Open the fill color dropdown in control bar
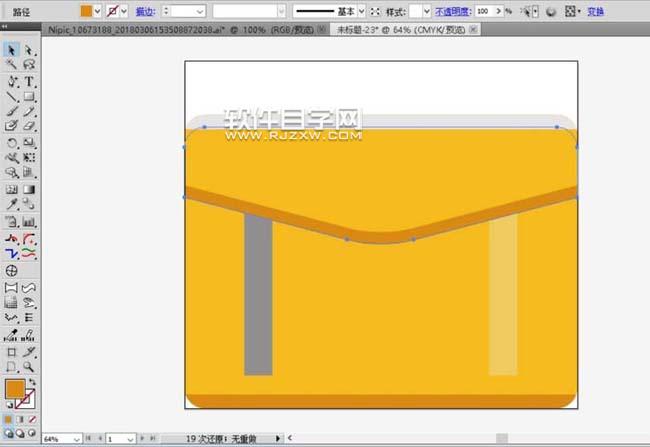650x447 pixels. pyautogui.click(x=97, y=11)
